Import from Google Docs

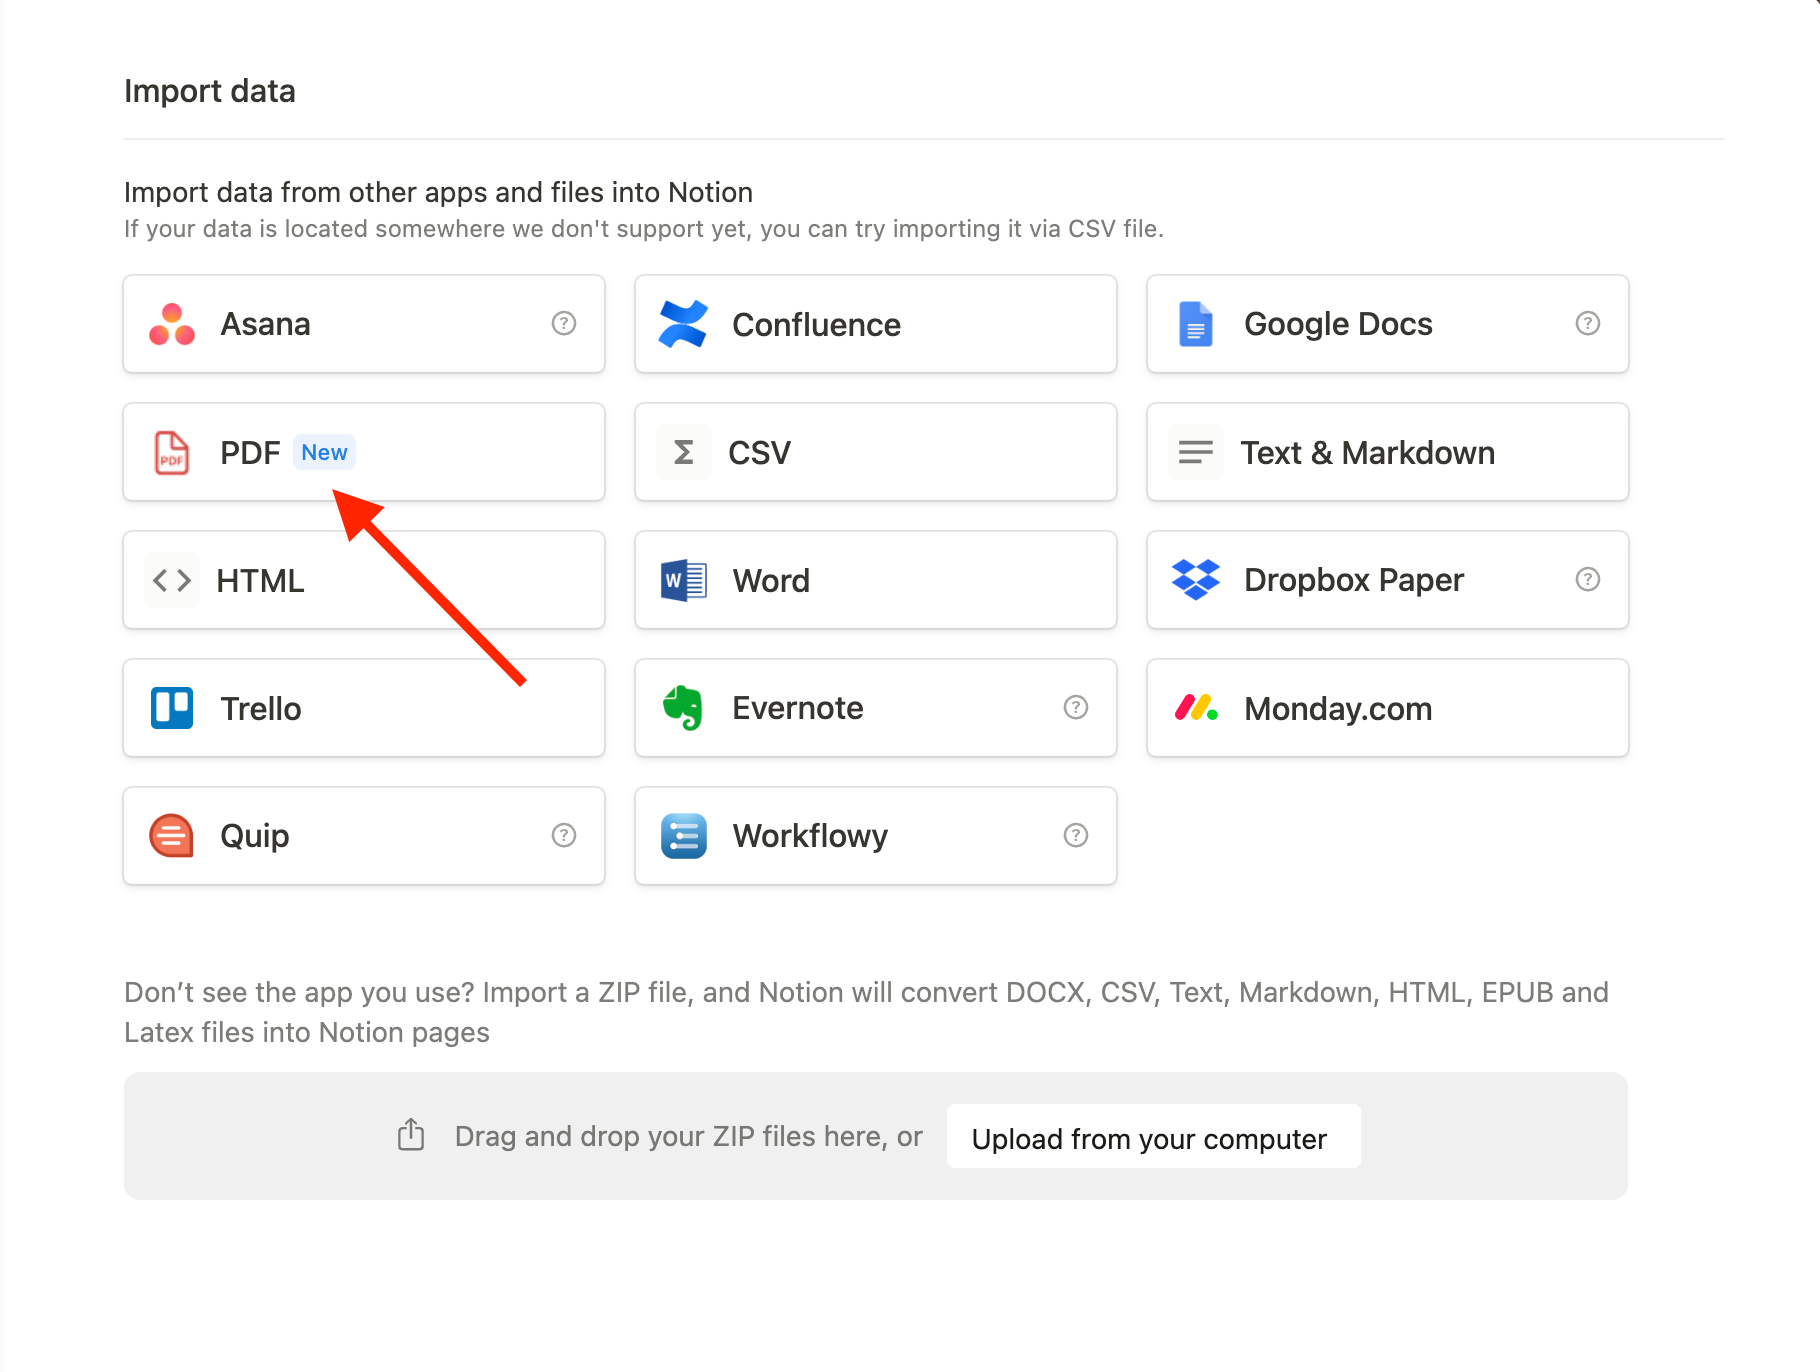(1388, 324)
